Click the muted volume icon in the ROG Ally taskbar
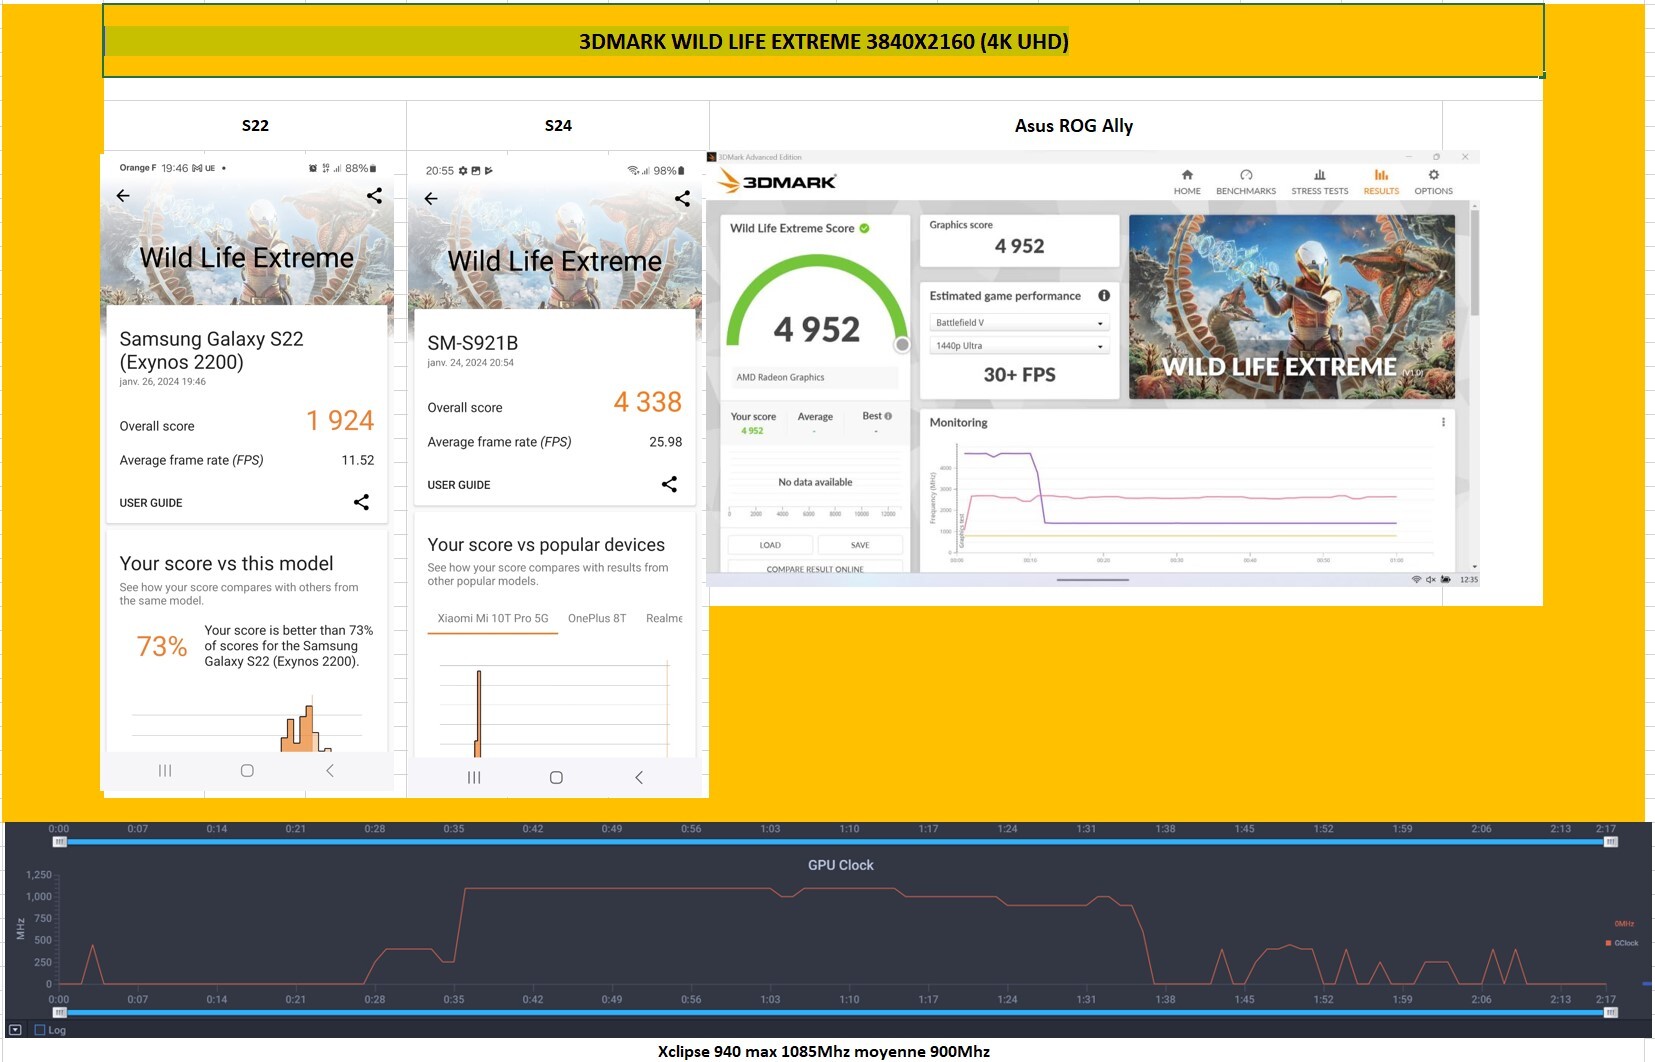This screenshot has height=1062, width=1655. click(1430, 580)
